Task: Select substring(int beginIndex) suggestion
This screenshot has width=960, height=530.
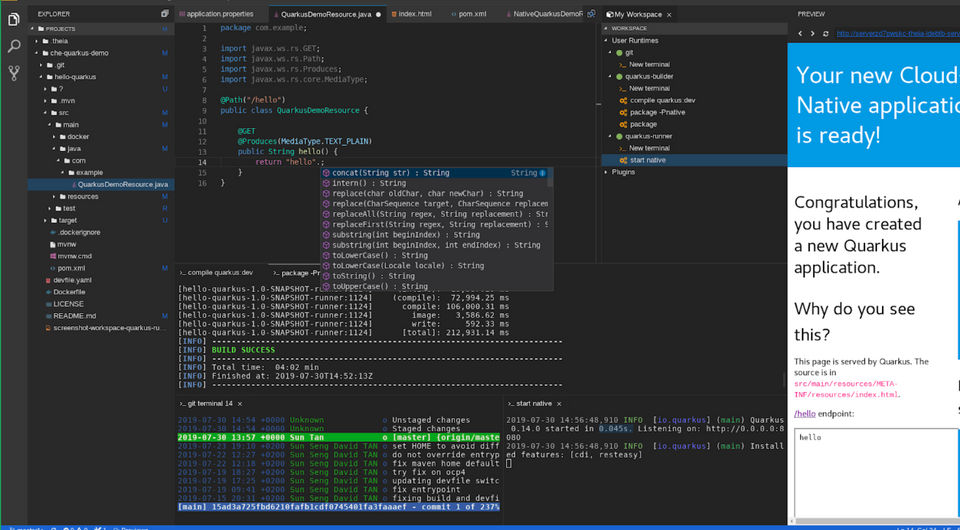Action: tap(434, 235)
